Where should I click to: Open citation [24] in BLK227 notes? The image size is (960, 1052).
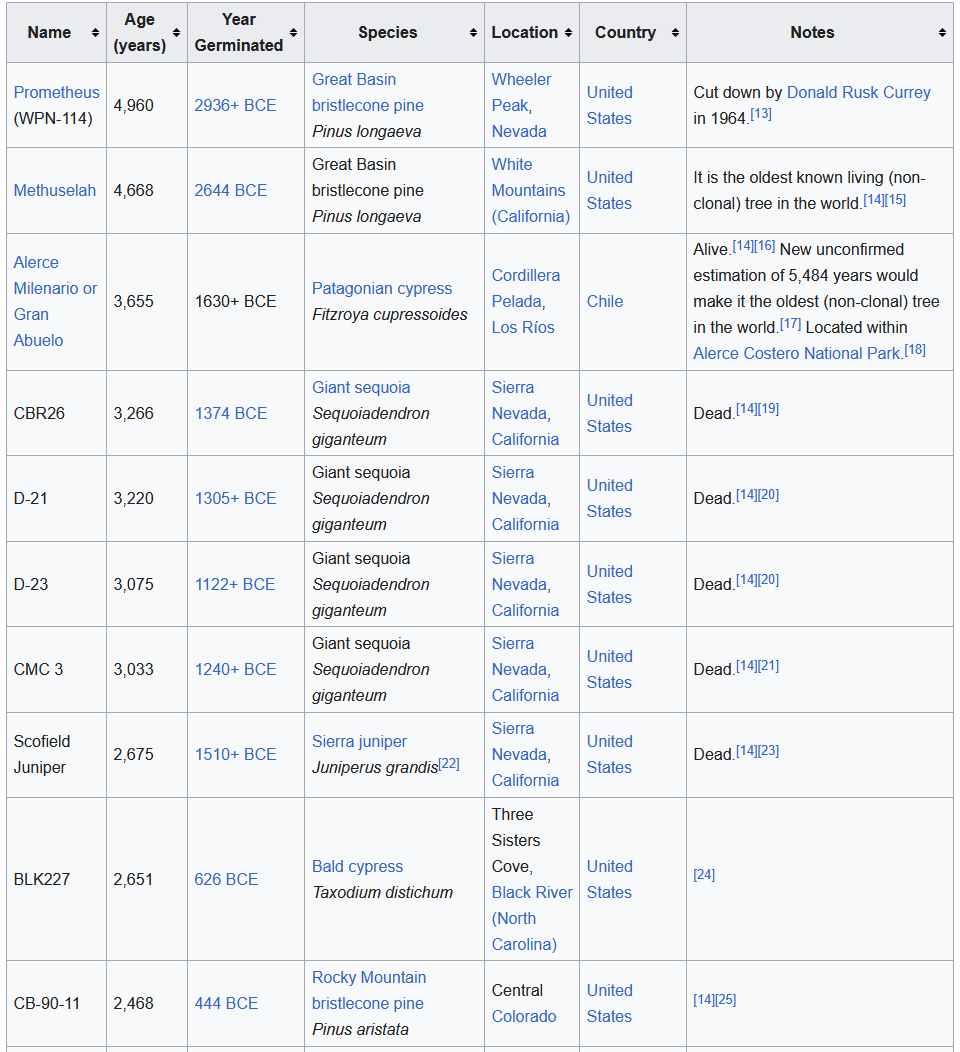coord(704,875)
